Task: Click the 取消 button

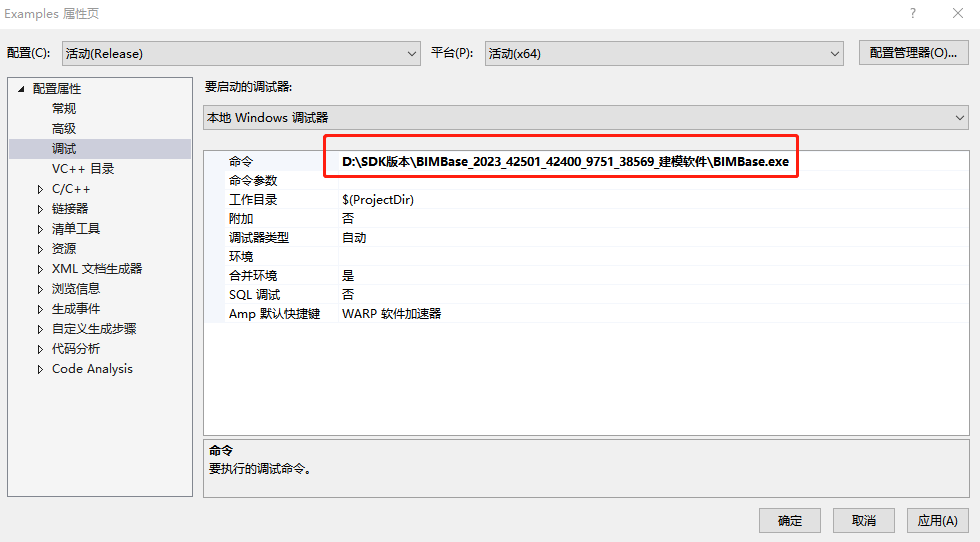Action: (864, 520)
